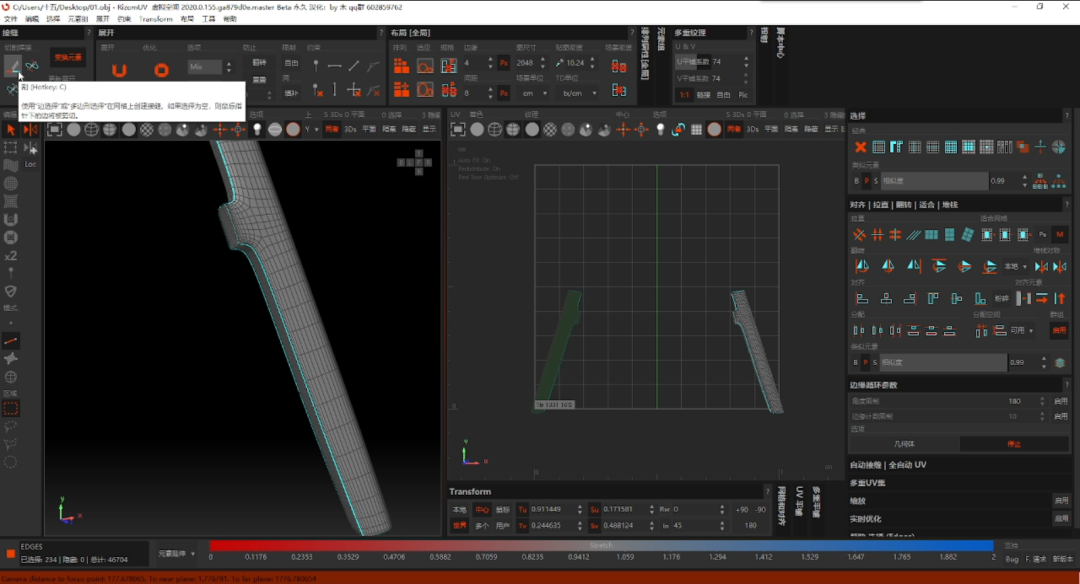Click the align-left icon in Align panel
Screen dimensions: 1080x584
tap(862, 298)
